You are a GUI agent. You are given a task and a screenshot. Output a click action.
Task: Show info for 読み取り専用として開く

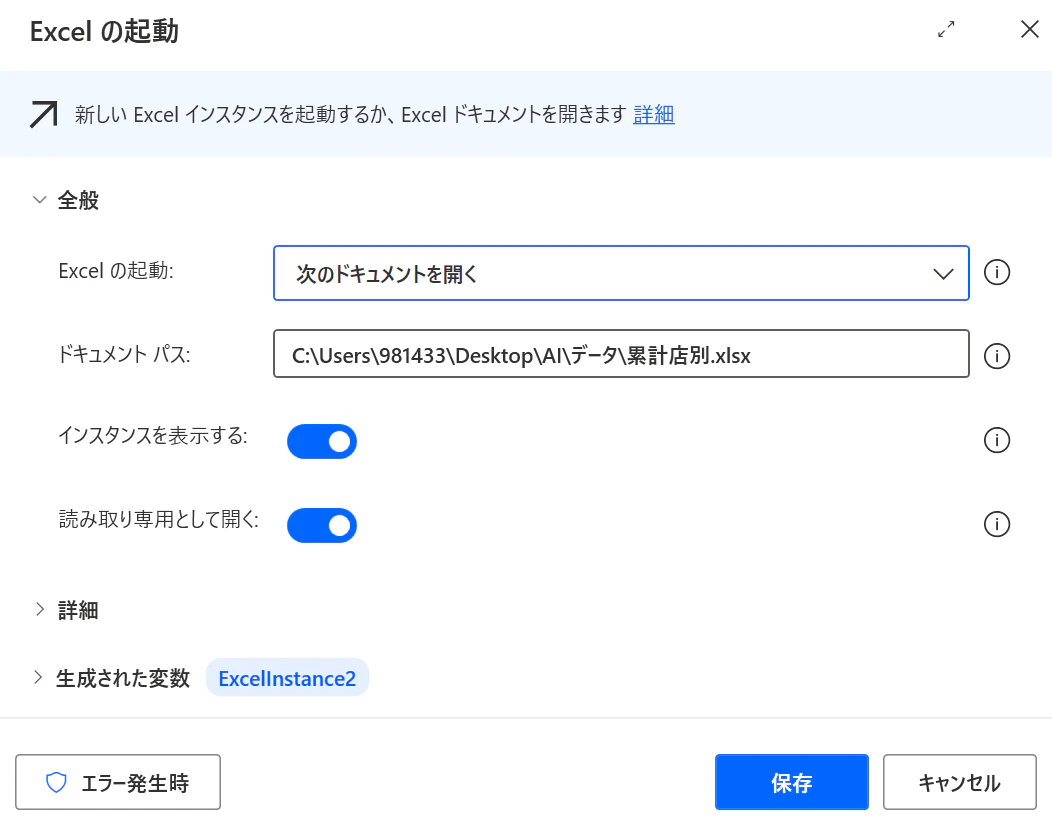click(996, 524)
